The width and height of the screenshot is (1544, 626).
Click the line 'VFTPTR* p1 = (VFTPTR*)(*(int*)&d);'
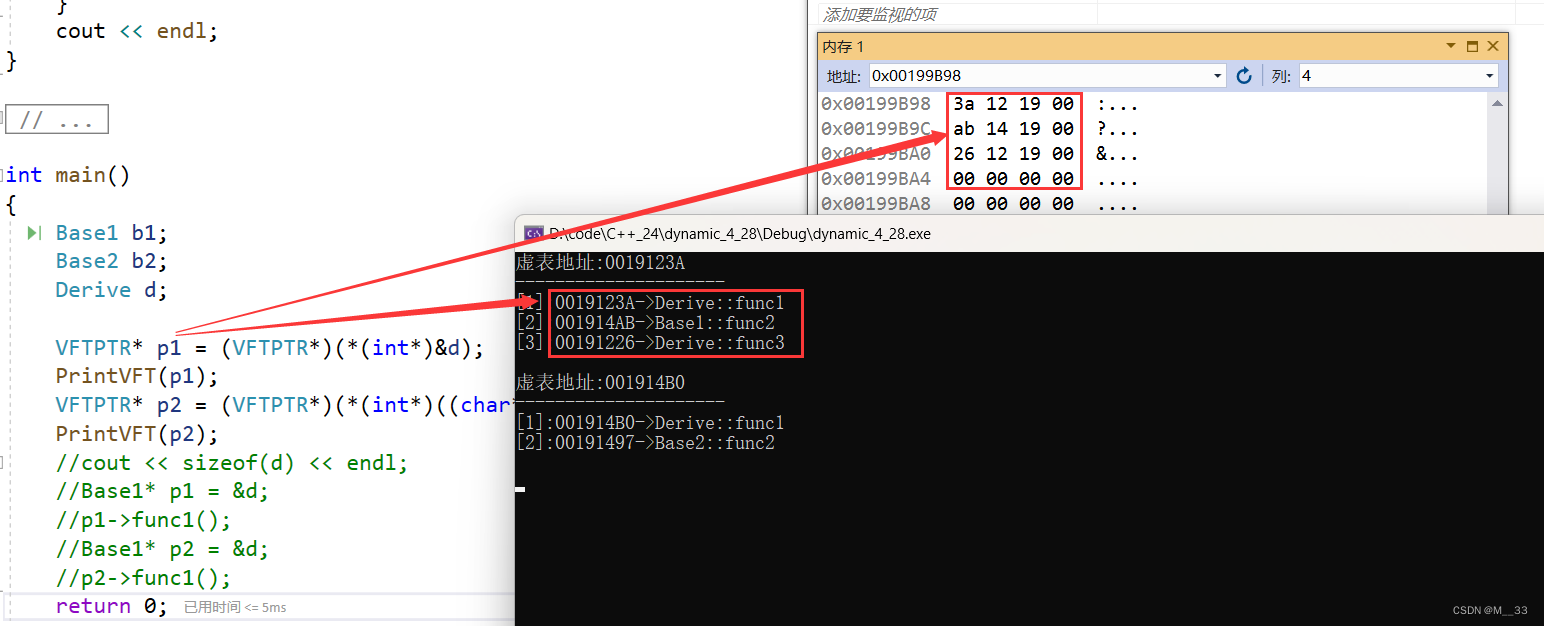point(270,349)
